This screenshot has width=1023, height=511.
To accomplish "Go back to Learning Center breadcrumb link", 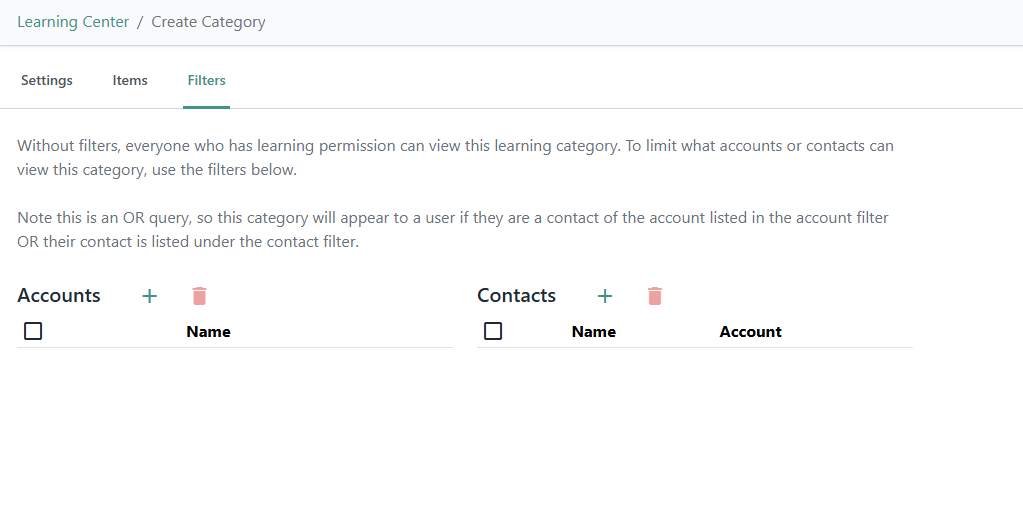I will click(x=73, y=22).
